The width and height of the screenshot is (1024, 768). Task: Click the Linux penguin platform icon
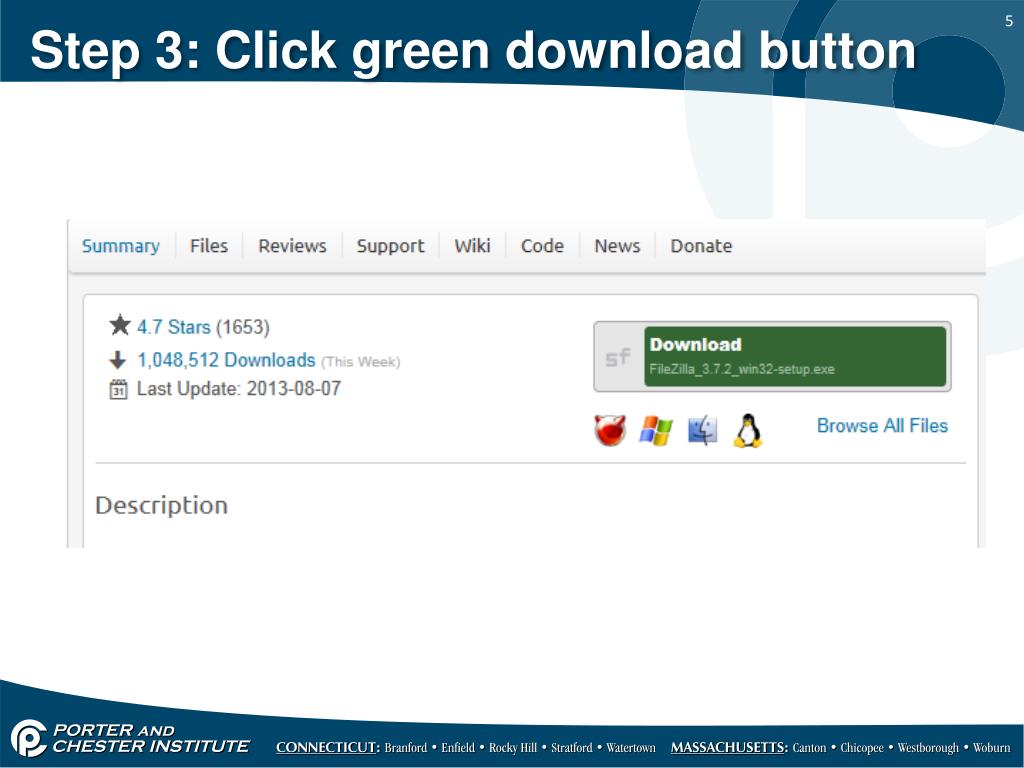tap(748, 430)
